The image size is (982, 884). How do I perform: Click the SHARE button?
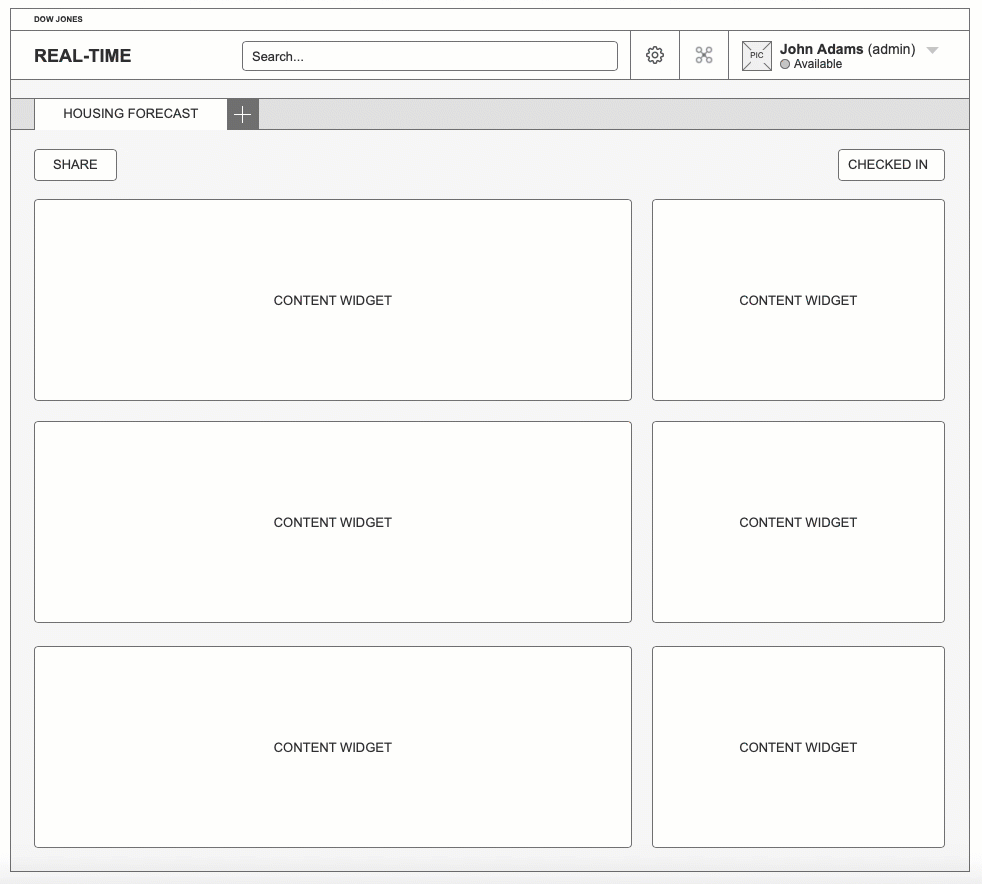[75, 165]
